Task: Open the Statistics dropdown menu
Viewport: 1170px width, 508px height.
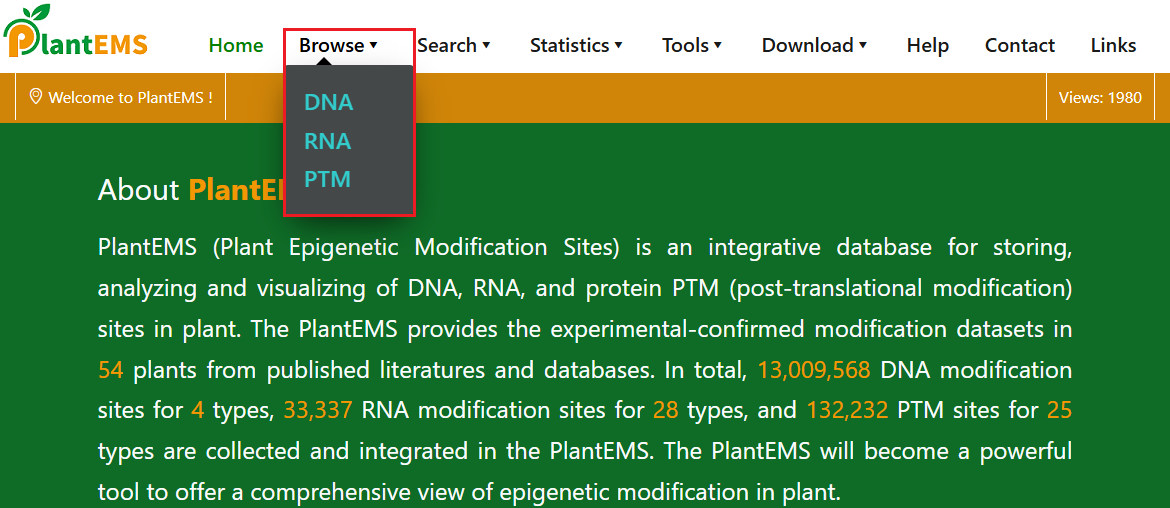Action: 576,46
